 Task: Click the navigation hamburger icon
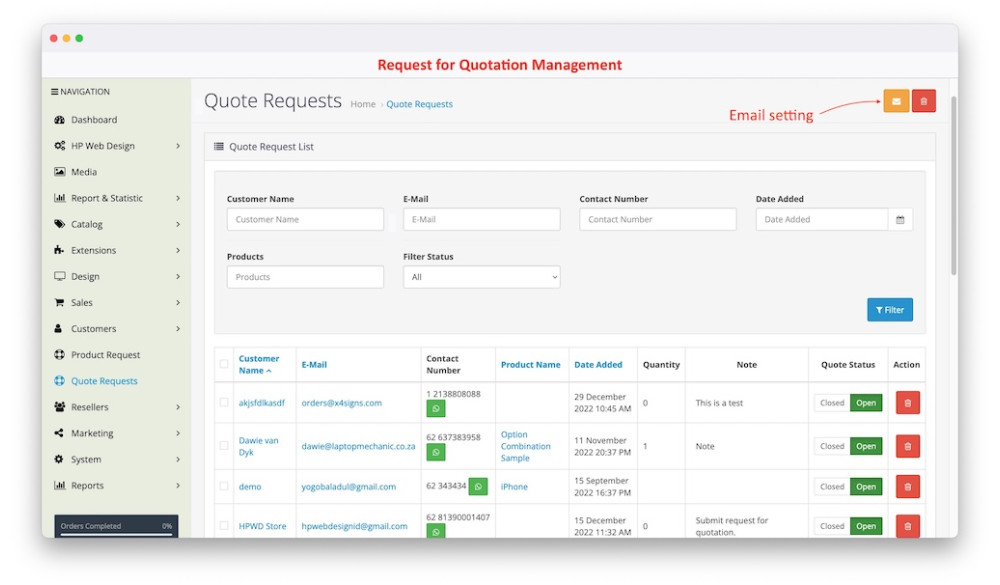pos(55,92)
